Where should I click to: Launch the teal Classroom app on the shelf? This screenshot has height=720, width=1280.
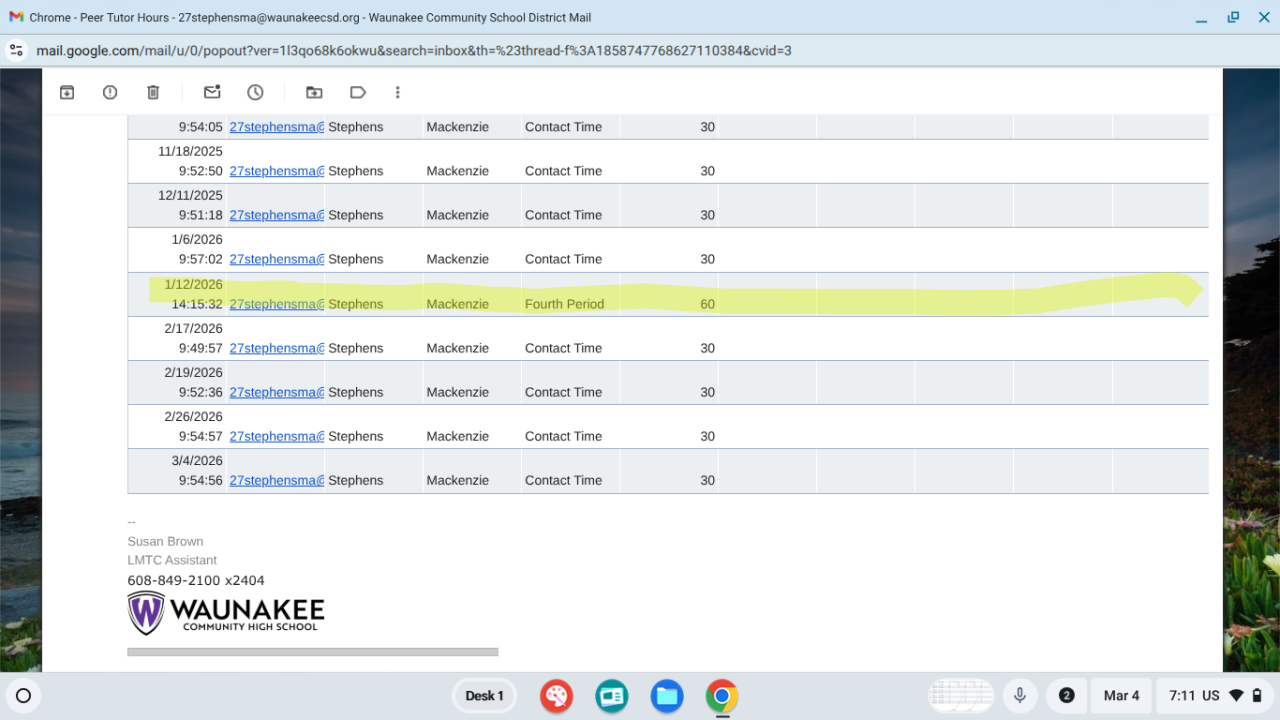click(x=611, y=696)
